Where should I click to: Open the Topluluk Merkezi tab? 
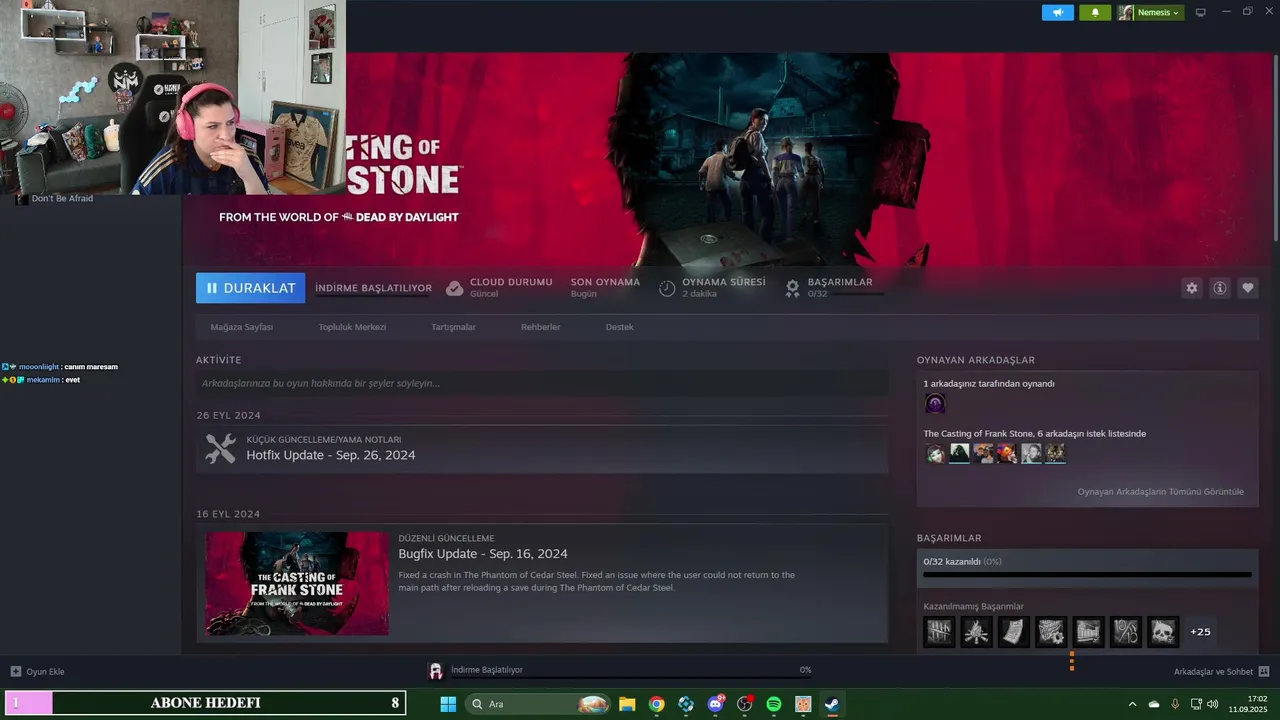[x=352, y=327]
